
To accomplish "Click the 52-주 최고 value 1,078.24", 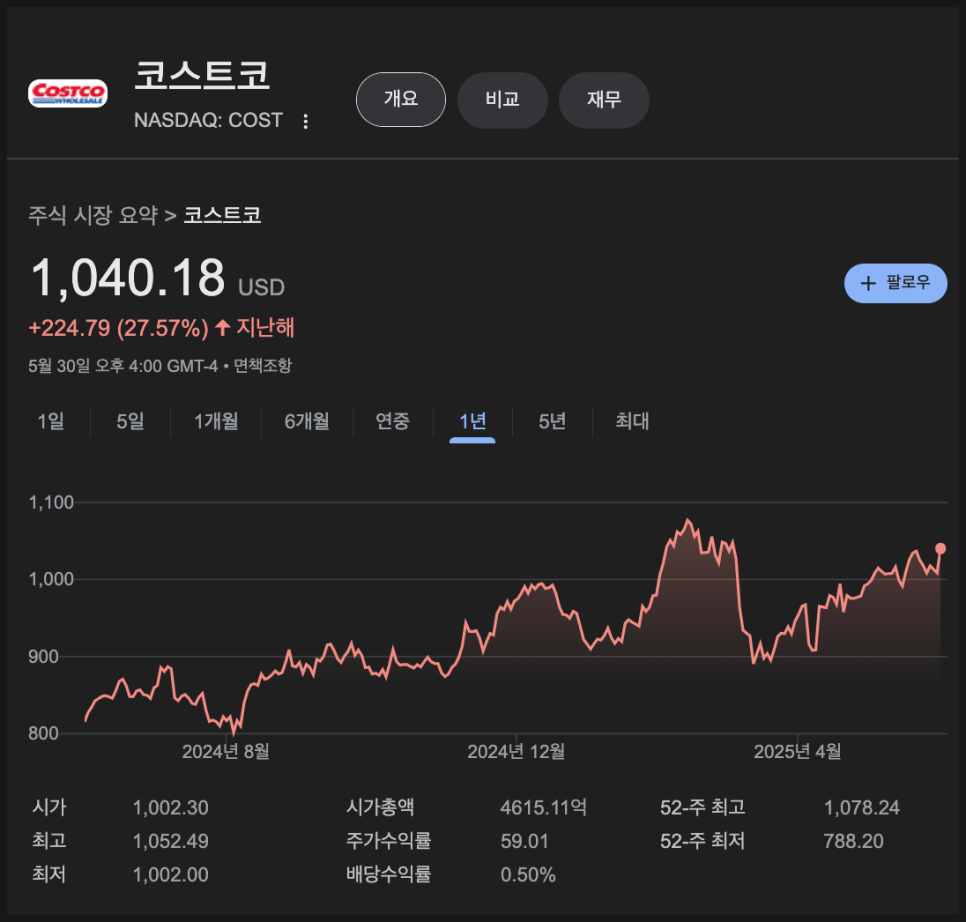I will click(861, 807).
